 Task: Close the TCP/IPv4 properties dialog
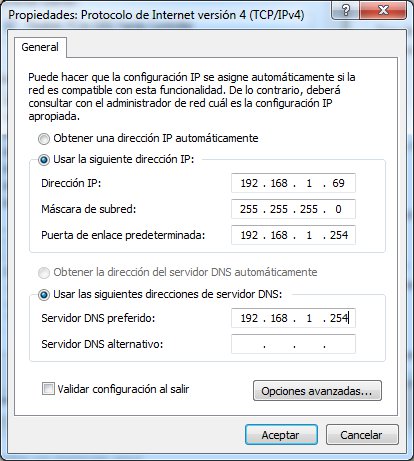[383, 11]
